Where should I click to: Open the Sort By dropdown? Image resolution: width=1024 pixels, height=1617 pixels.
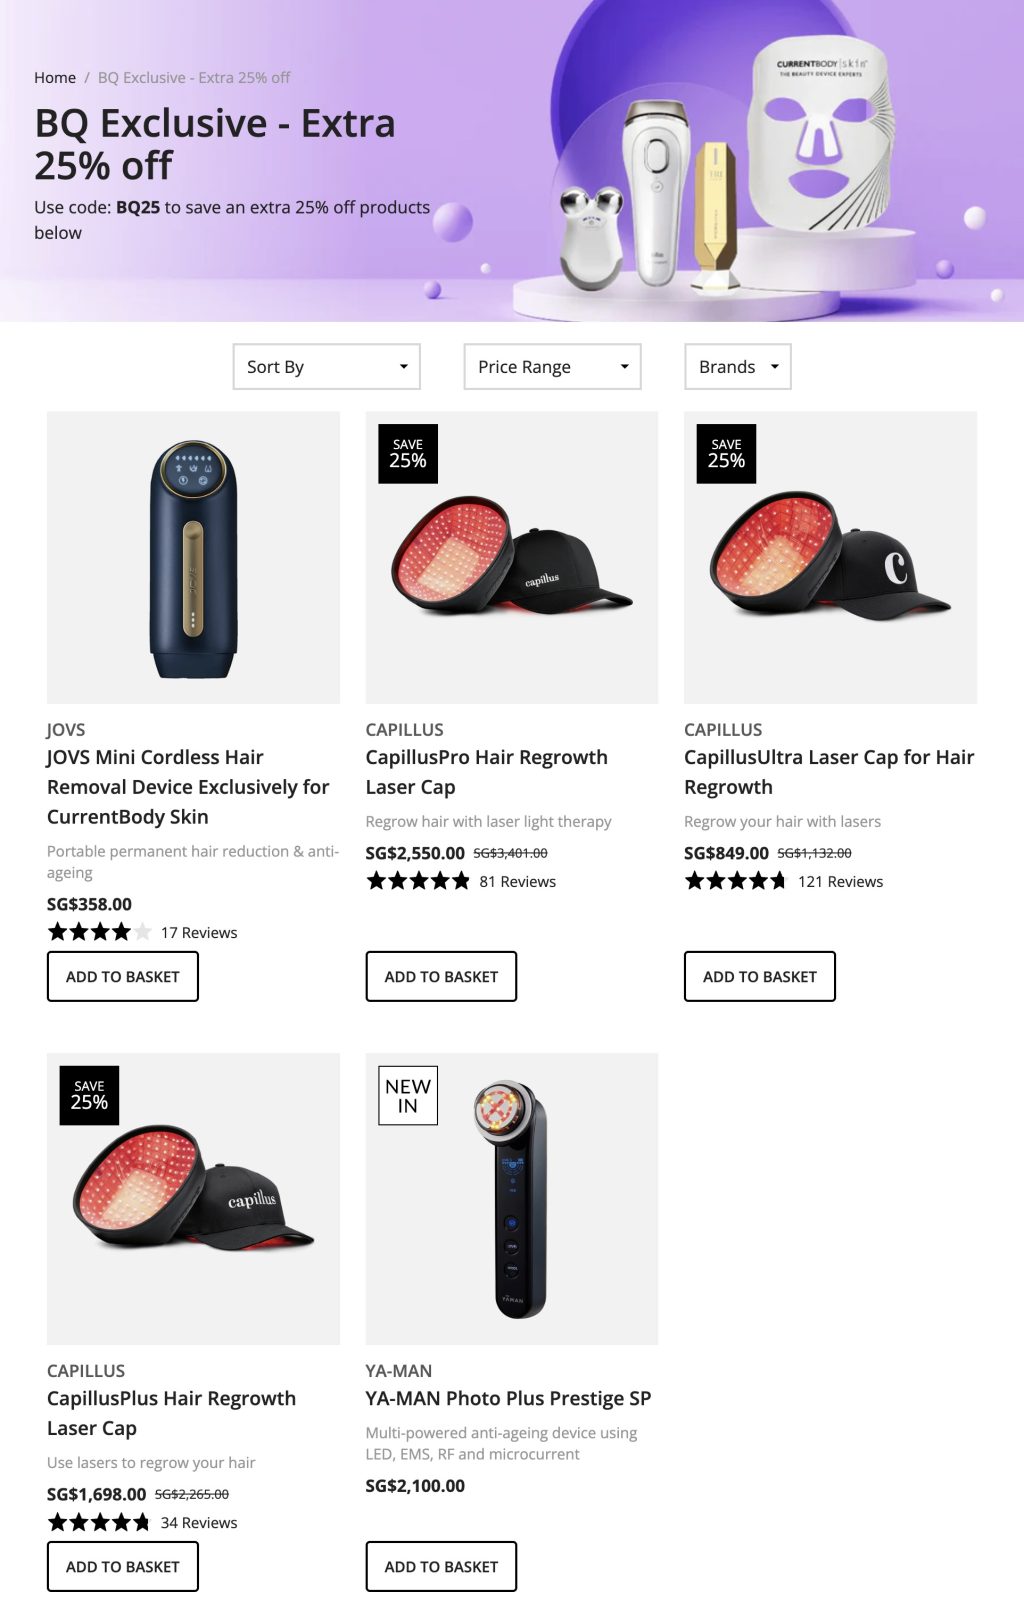[326, 367]
